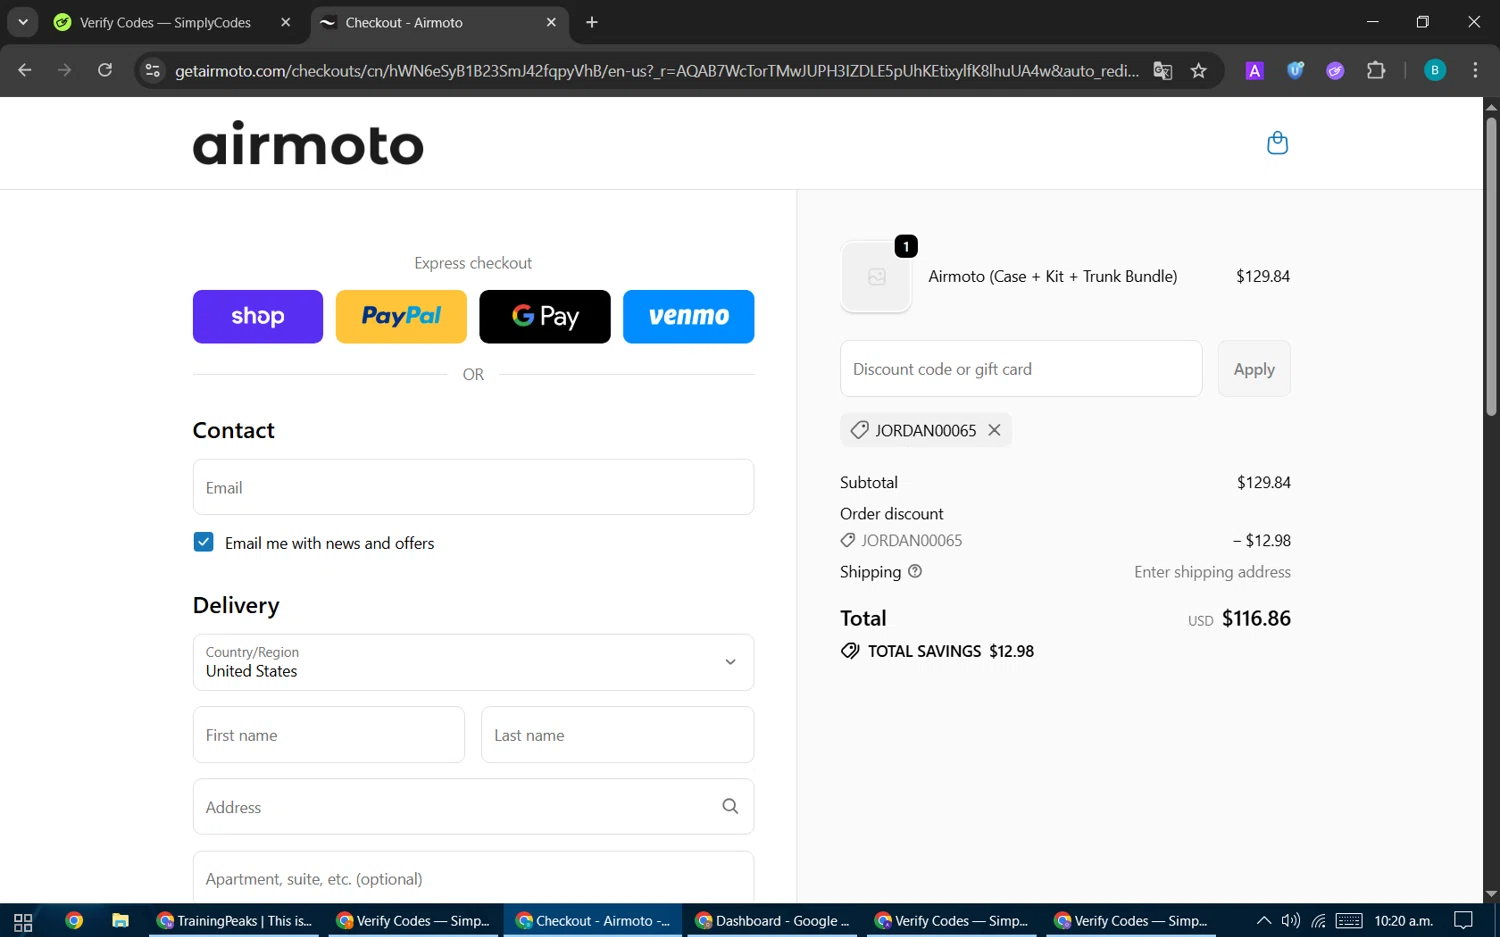Open Chrome from the taskbar pinned icon
This screenshot has width=1500, height=937.
[x=74, y=921]
